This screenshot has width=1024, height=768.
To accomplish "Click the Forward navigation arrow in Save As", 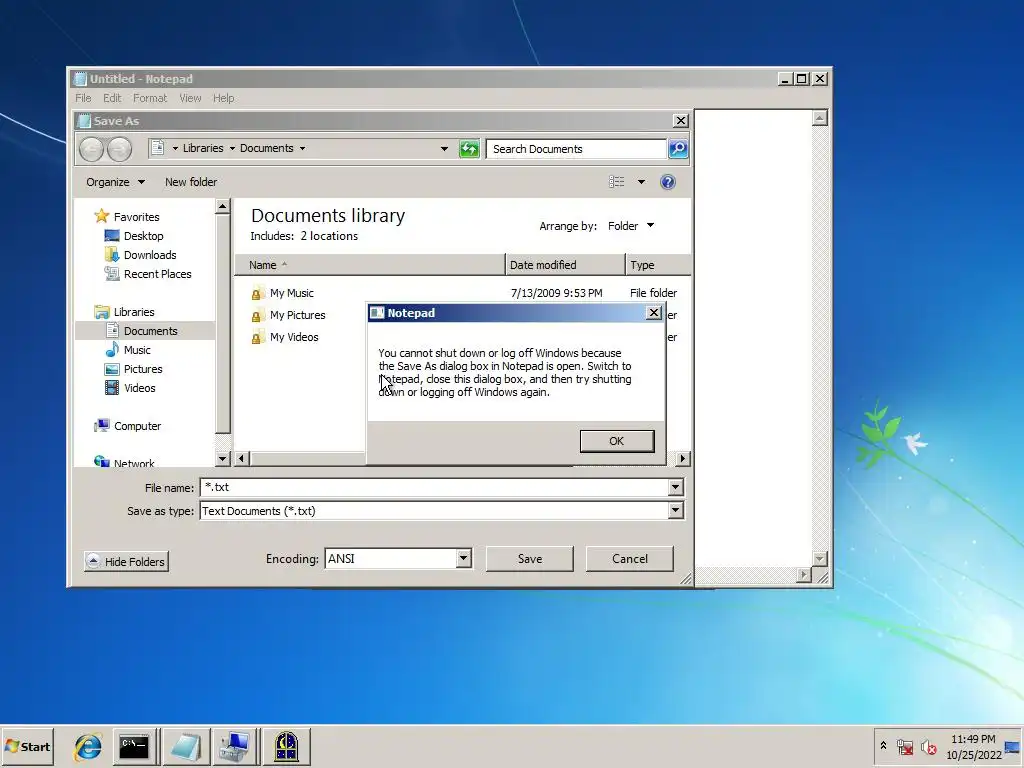I will [x=119, y=149].
